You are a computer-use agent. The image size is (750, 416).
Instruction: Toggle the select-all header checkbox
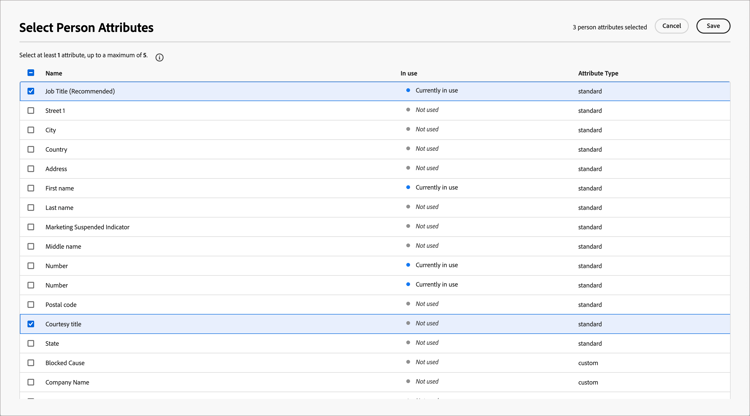[31, 73]
